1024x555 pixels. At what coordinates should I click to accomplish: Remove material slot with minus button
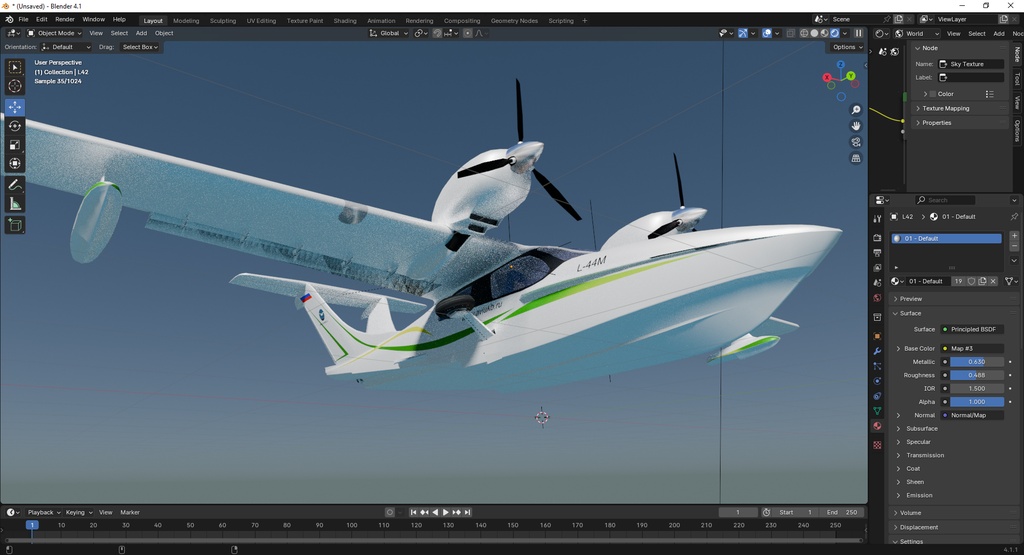[x=1014, y=246]
